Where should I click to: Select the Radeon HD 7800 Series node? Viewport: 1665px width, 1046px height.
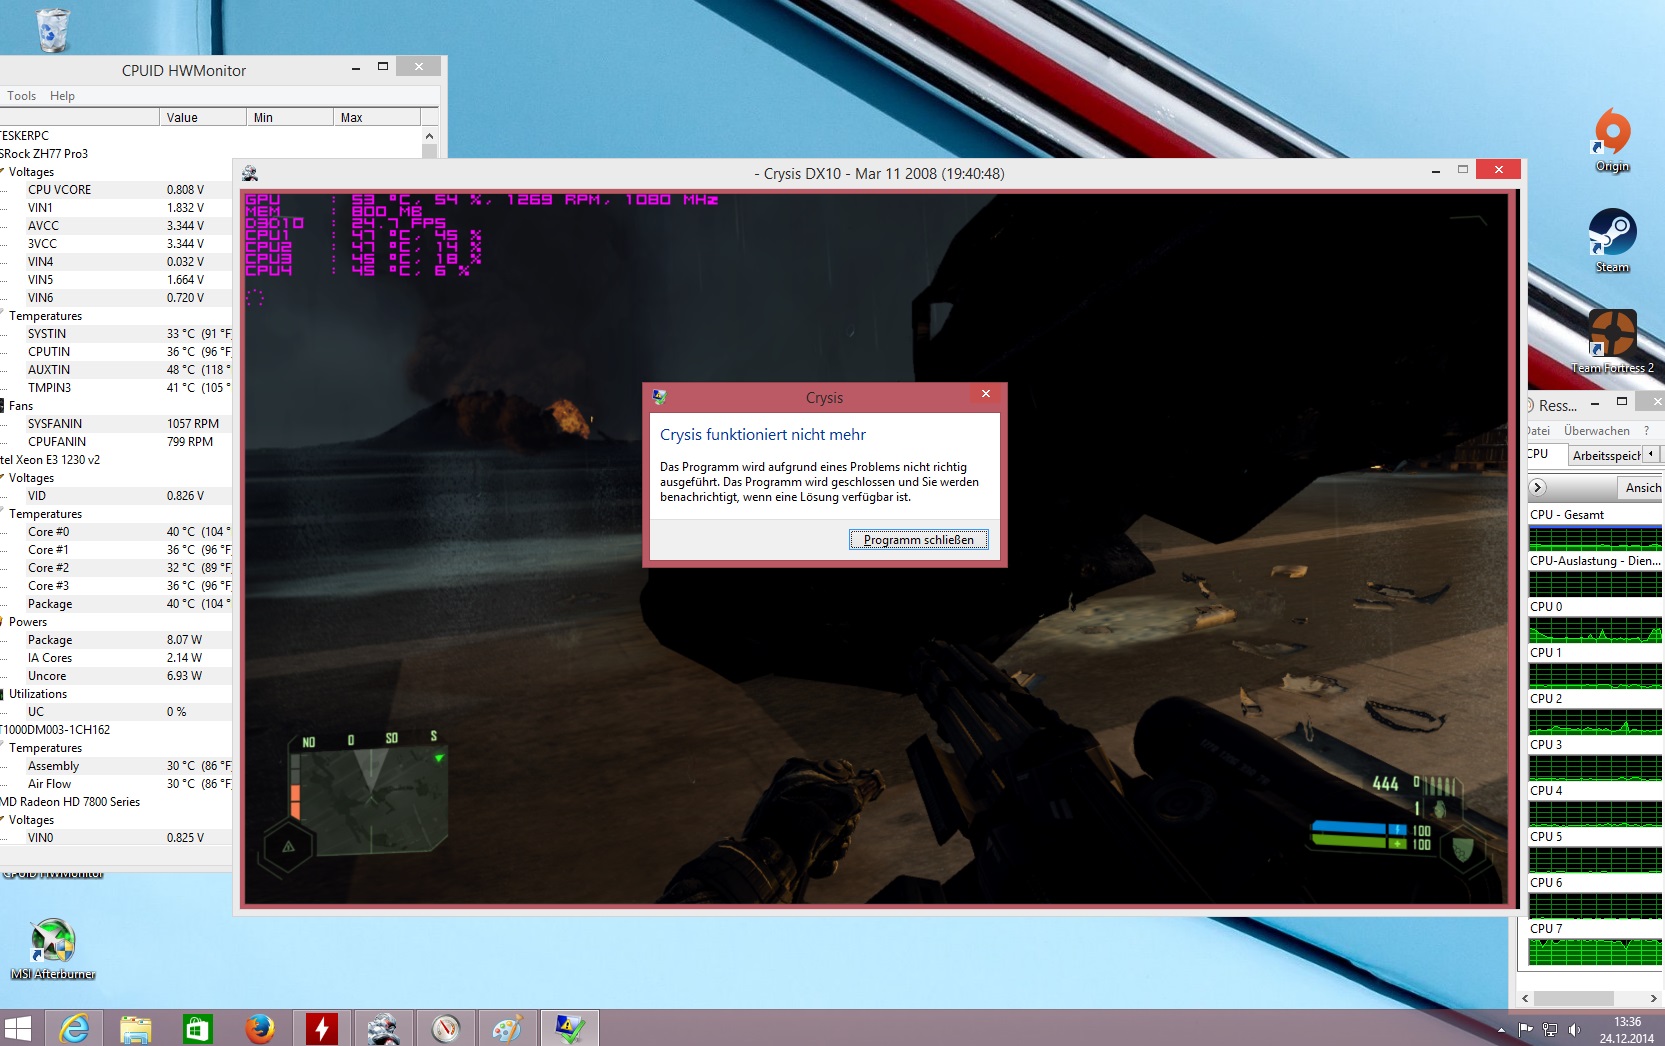[70, 802]
